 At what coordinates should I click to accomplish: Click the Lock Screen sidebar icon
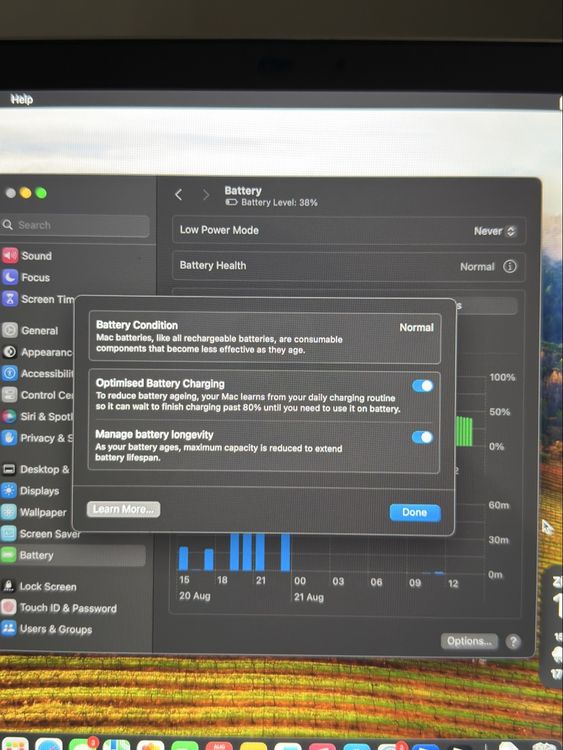tap(9, 586)
